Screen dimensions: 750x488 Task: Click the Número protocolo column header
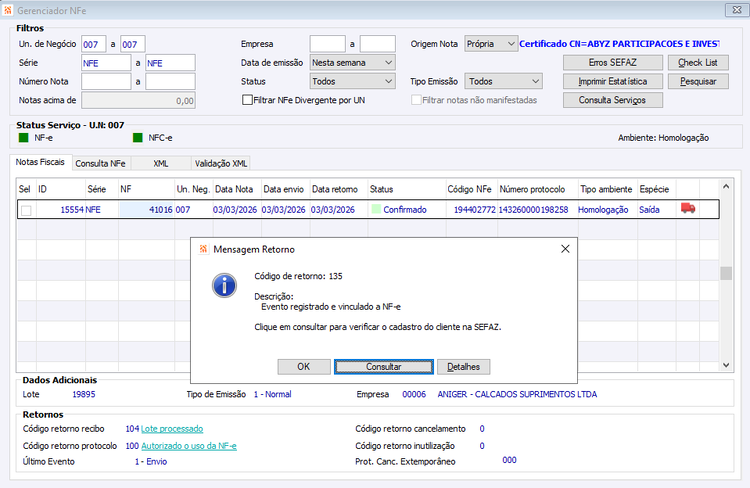pos(537,189)
